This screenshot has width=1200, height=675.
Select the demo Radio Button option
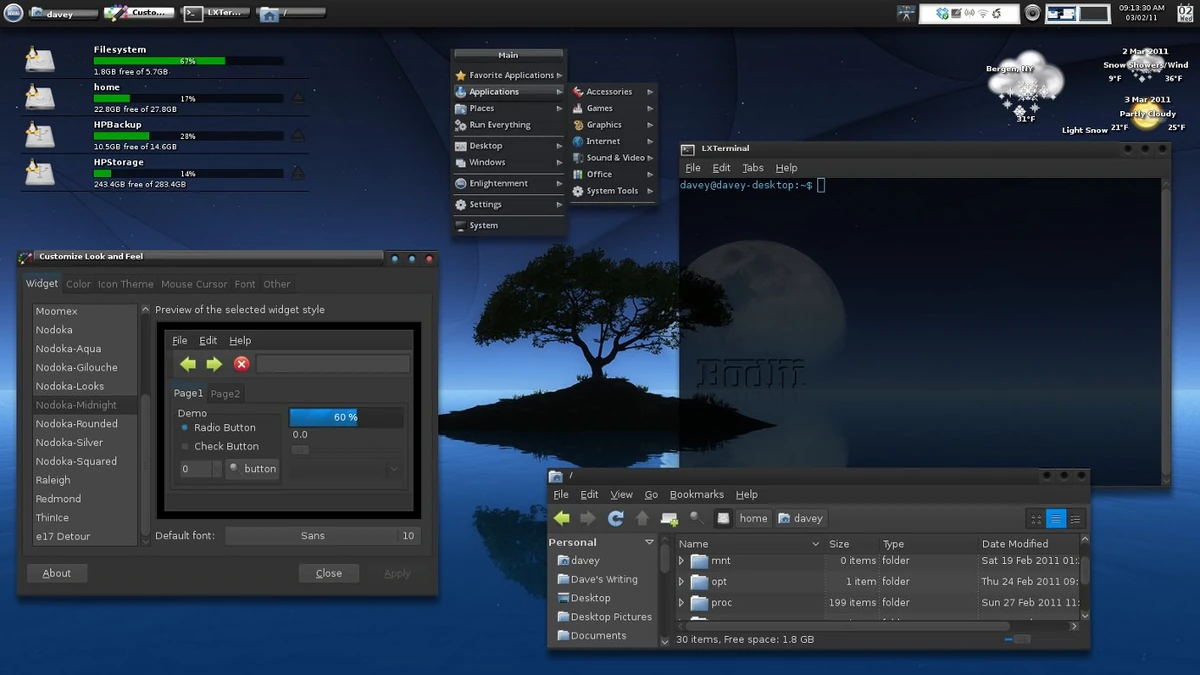point(185,428)
